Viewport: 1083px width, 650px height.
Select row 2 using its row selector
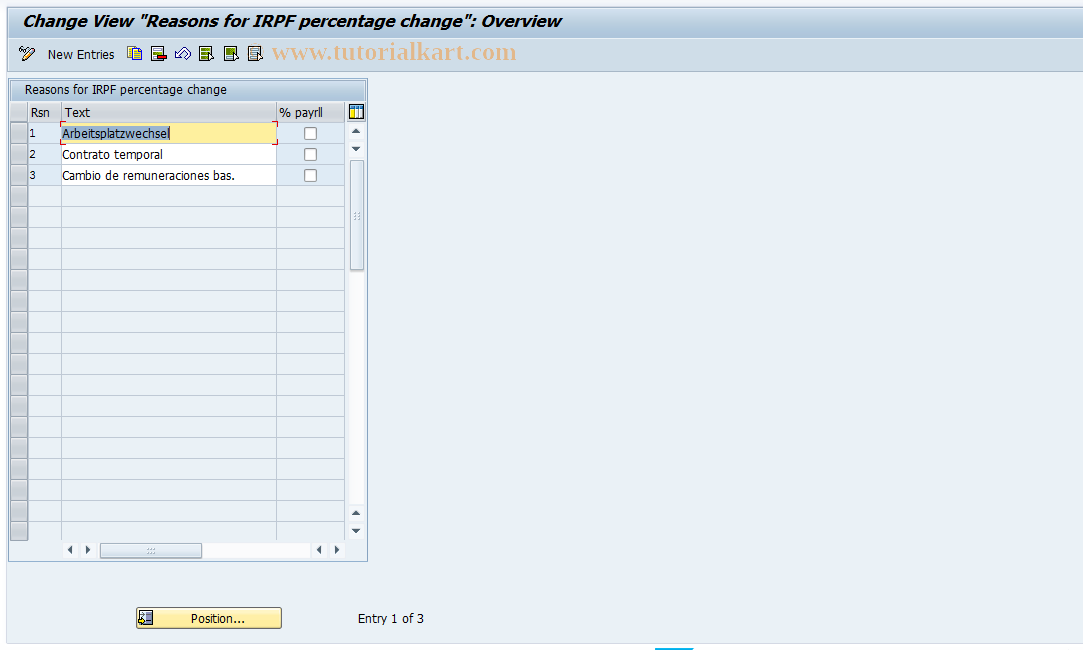tap(19, 155)
